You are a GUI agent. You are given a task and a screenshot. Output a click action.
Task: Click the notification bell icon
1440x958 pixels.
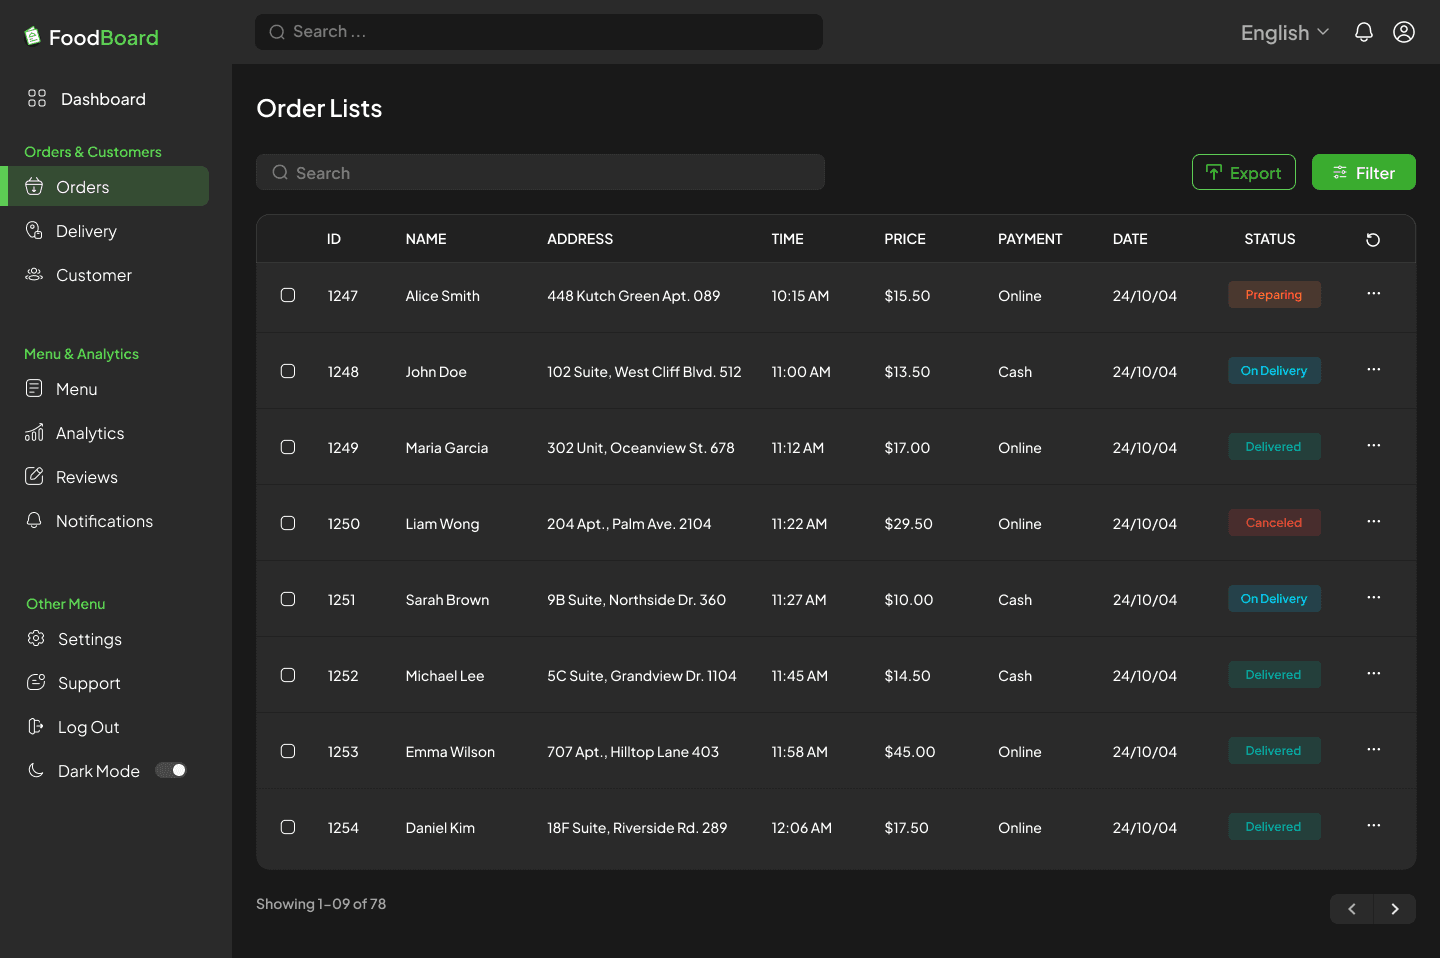(1363, 32)
